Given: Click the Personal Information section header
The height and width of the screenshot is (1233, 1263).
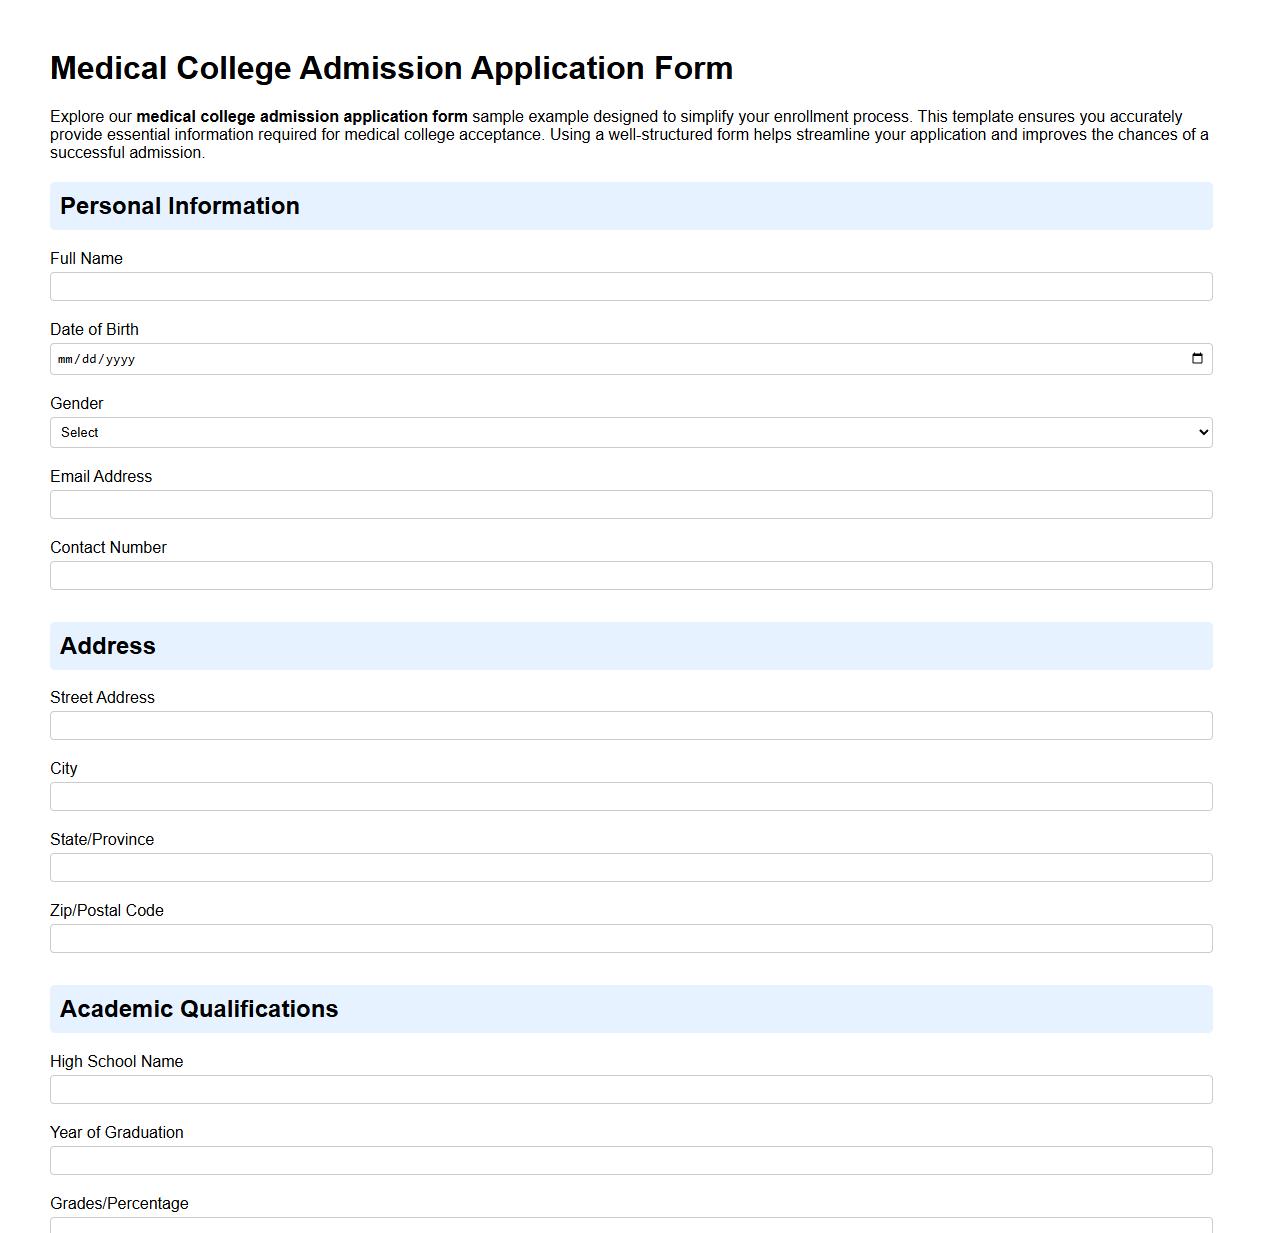Looking at the screenshot, I should [x=180, y=206].
